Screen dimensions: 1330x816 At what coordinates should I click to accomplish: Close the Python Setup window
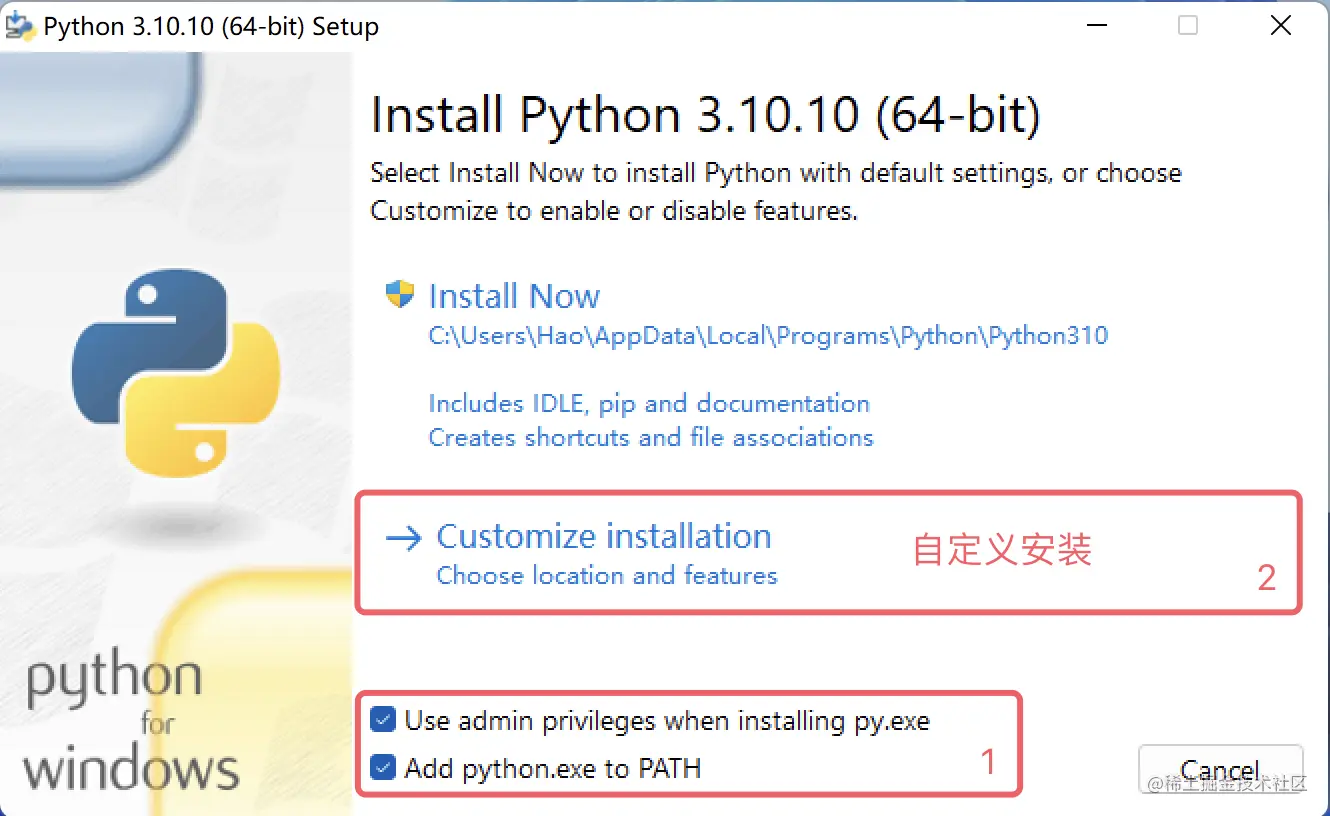[x=1281, y=25]
